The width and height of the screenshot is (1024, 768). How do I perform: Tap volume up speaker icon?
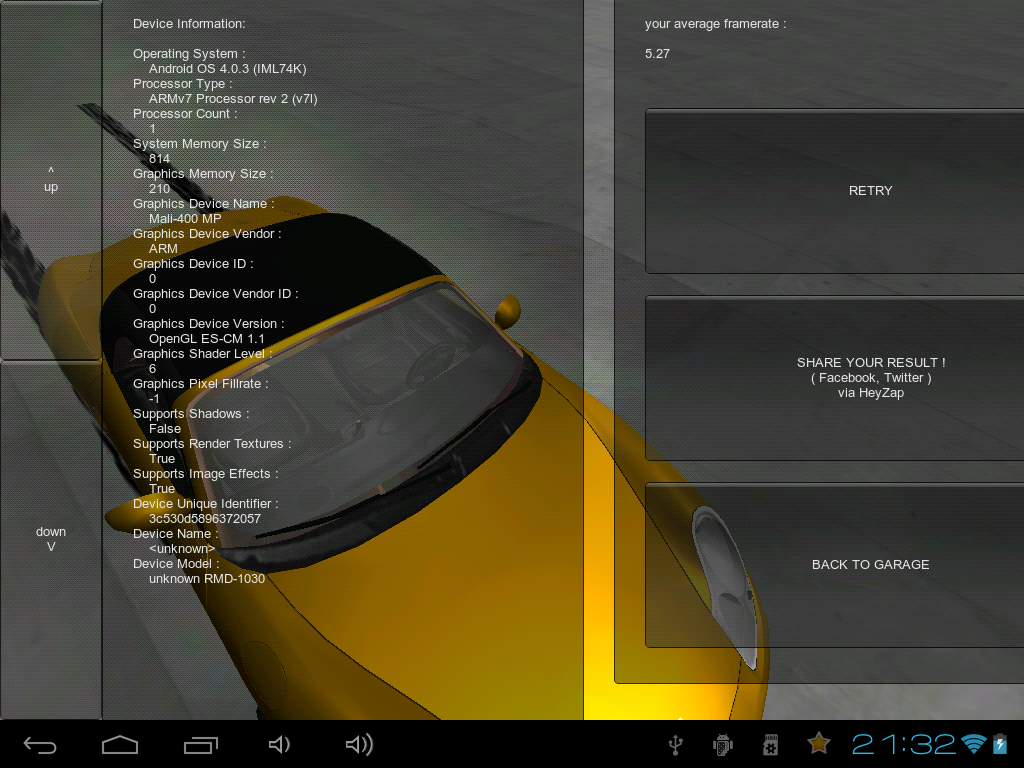[x=359, y=744]
